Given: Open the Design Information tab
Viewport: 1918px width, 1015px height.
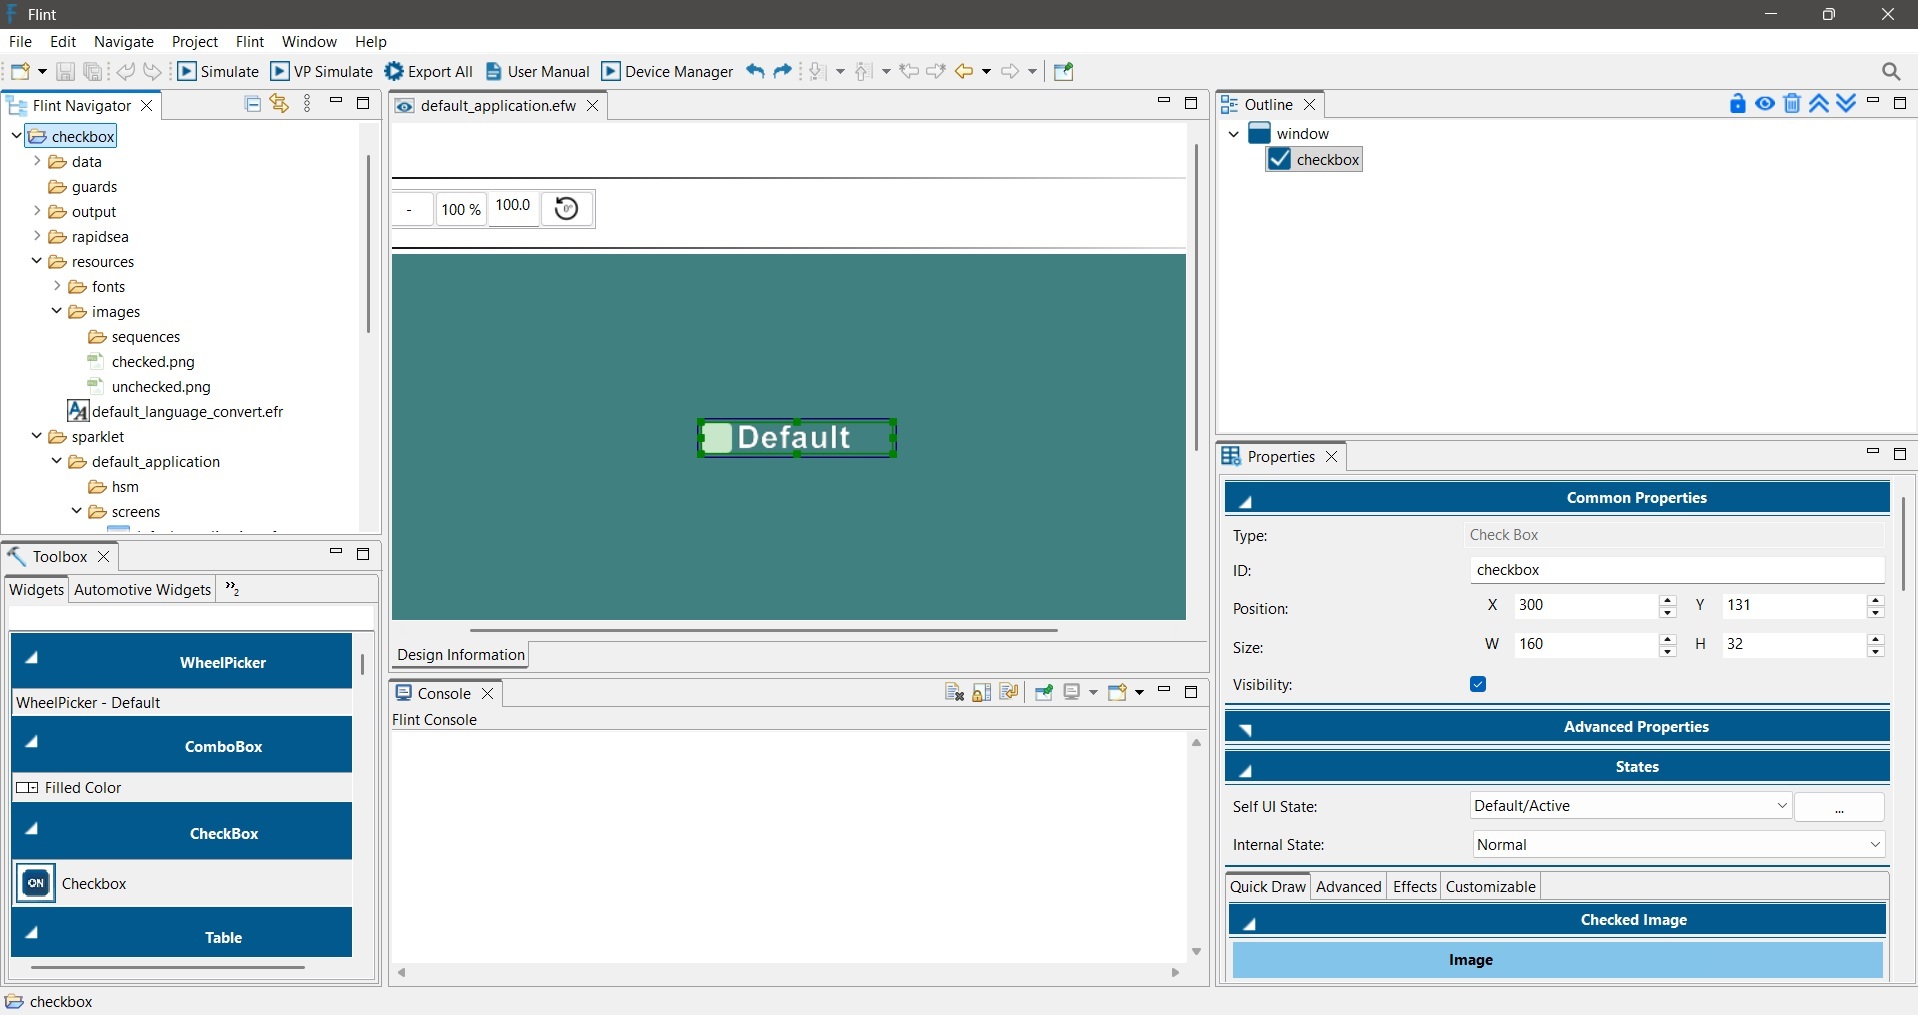Looking at the screenshot, I should point(461,654).
